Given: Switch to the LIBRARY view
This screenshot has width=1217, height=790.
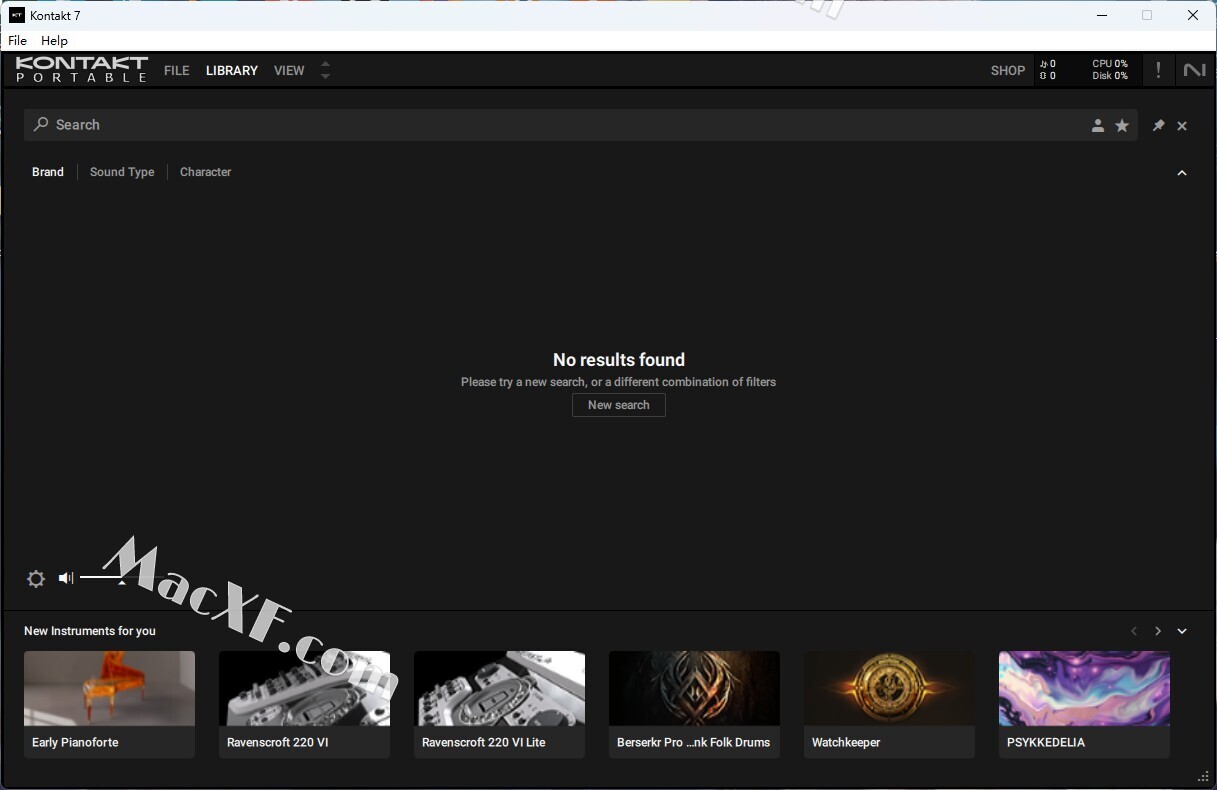Looking at the screenshot, I should click(x=232, y=71).
